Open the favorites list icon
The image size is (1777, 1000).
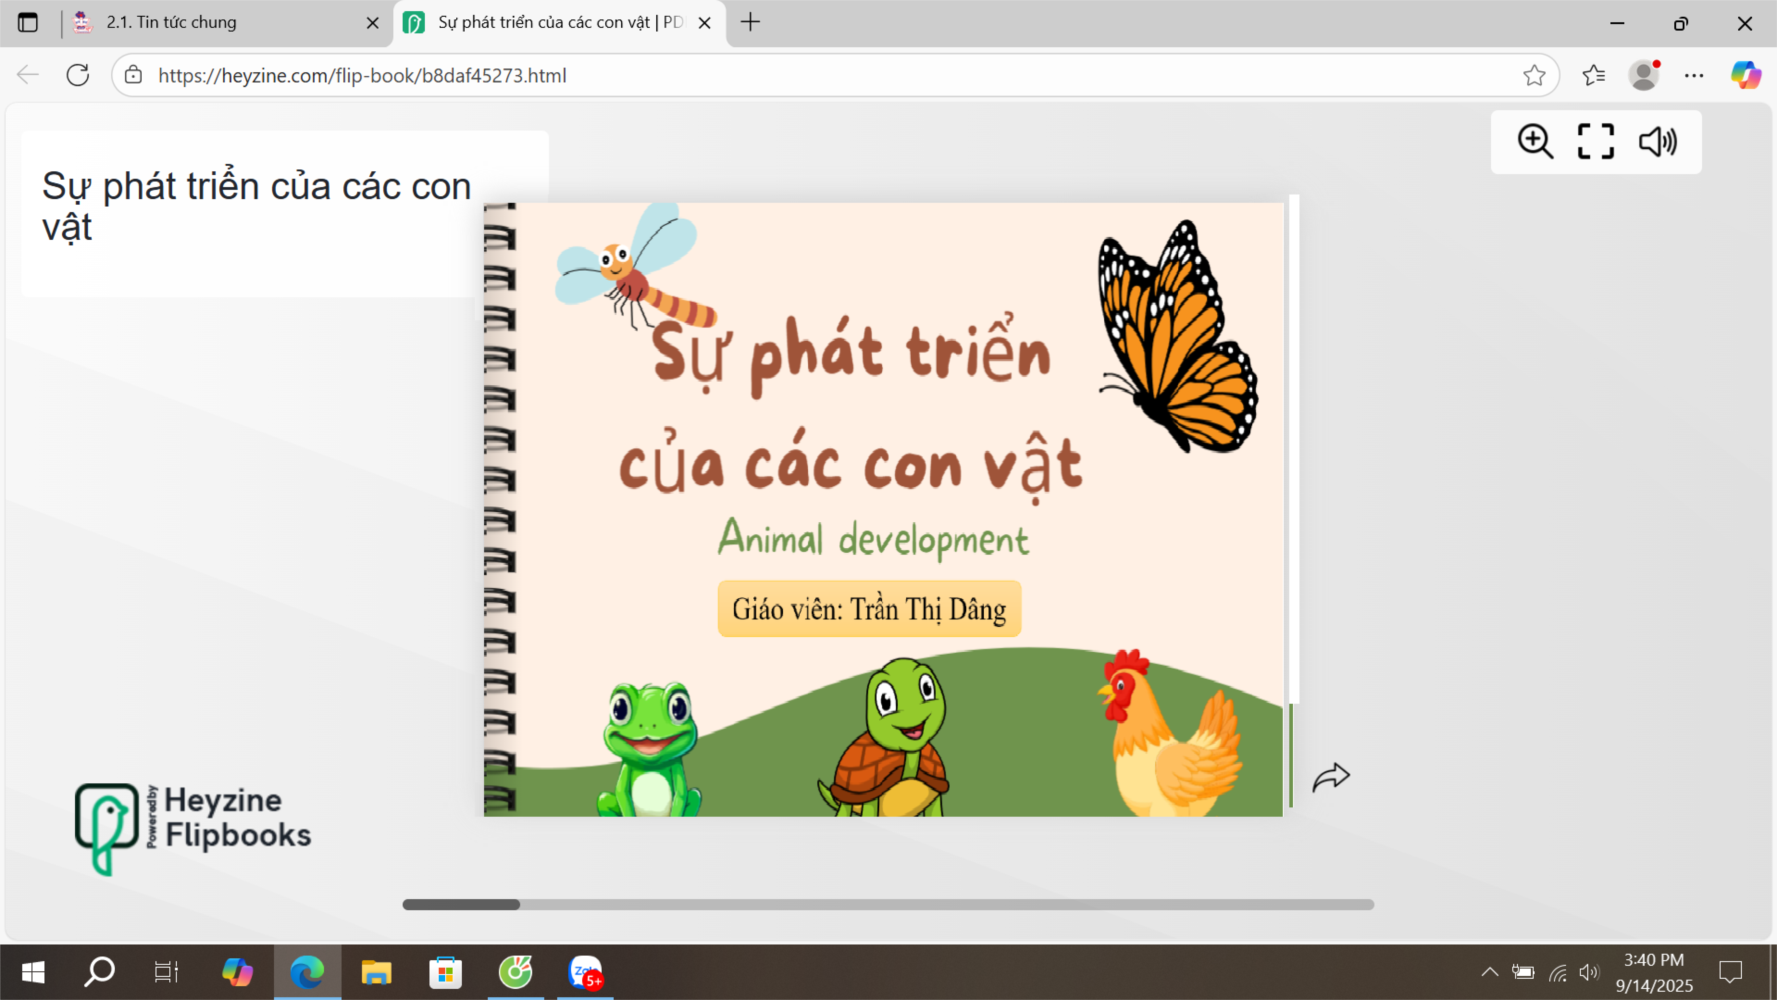(1593, 75)
